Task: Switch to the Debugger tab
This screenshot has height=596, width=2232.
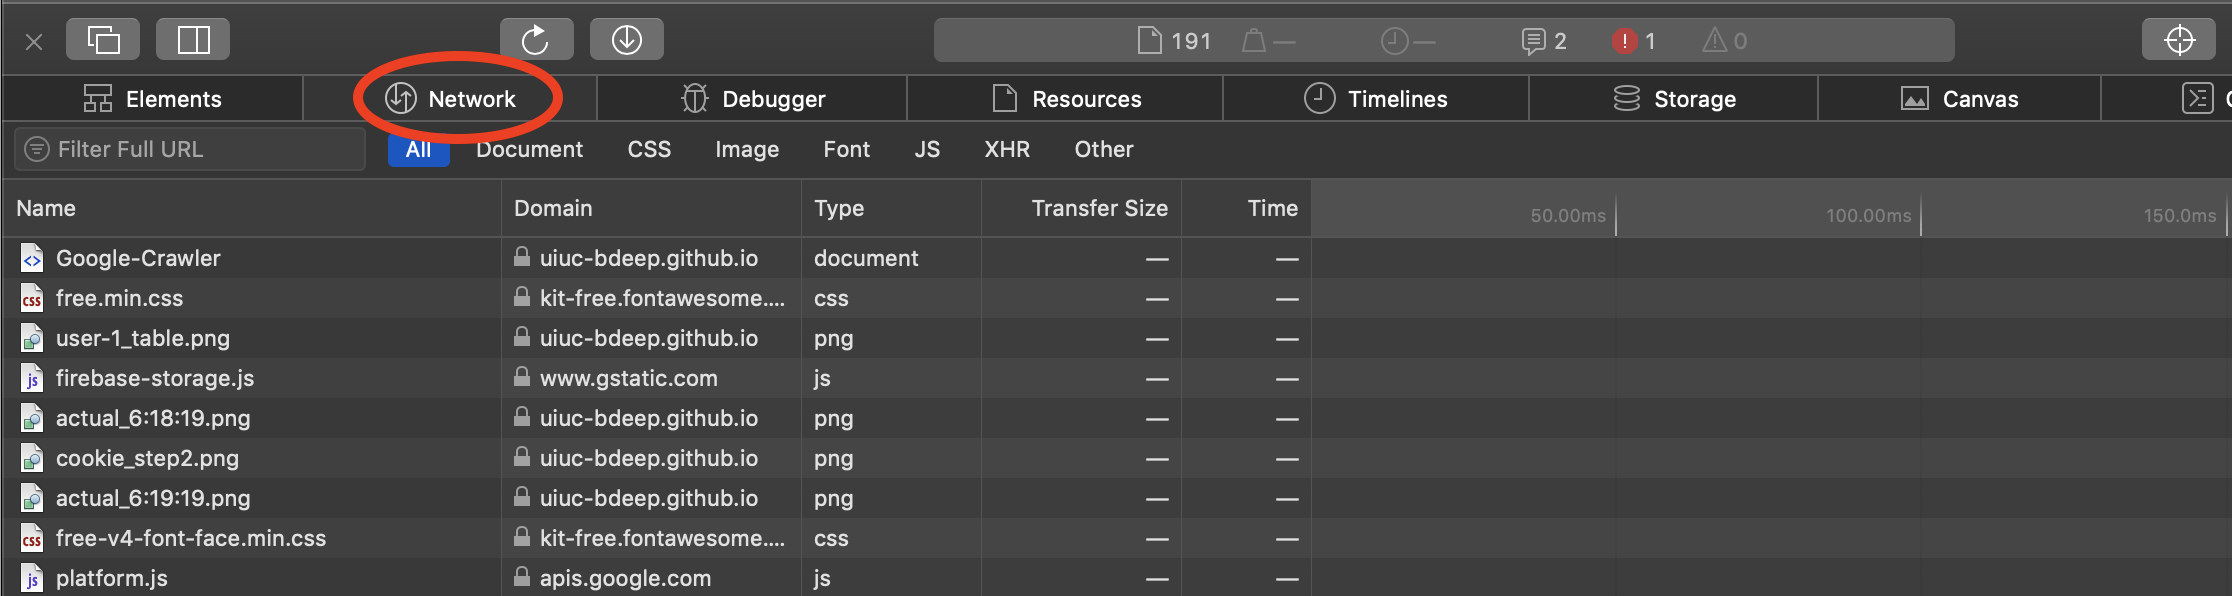Action: (x=753, y=99)
